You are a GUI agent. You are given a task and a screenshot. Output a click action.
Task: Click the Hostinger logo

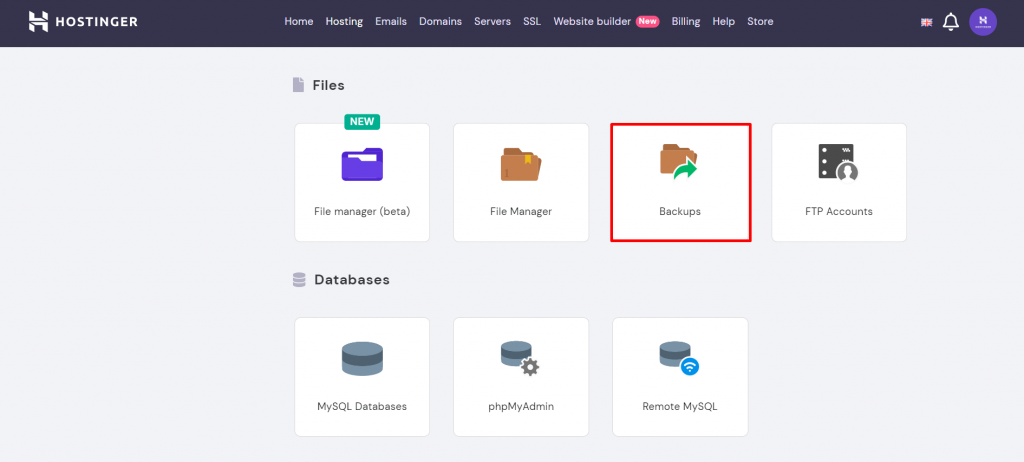coord(83,22)
